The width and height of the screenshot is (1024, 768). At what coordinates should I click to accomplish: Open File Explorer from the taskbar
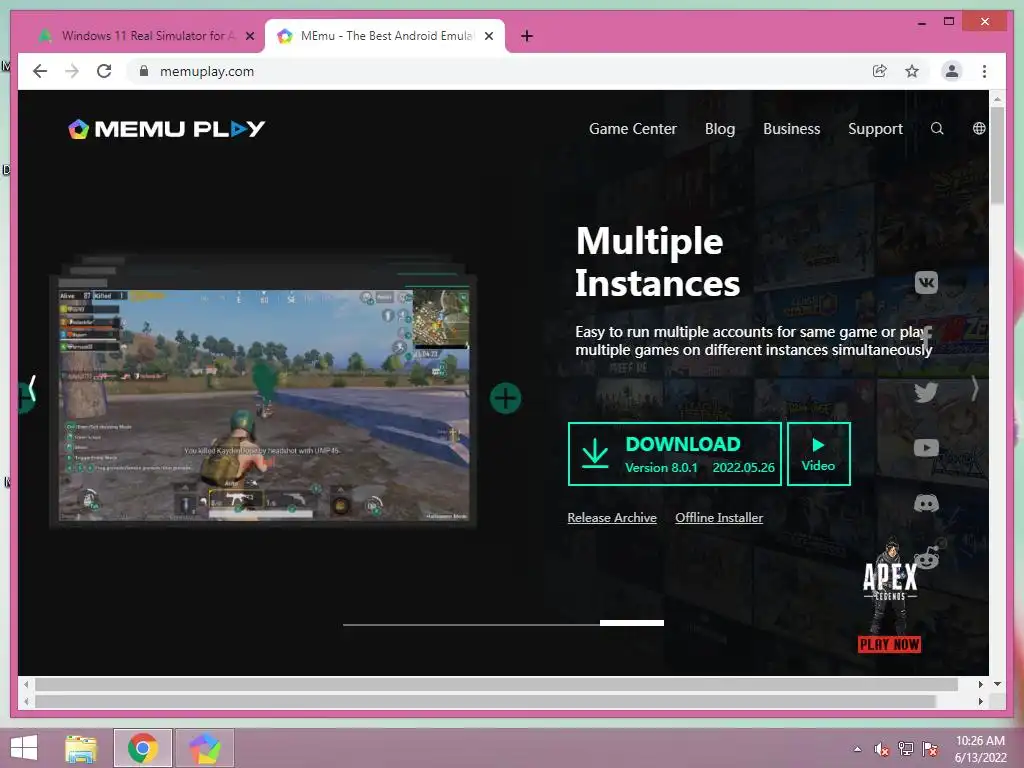pyautogui.click(x=81, y=748)
